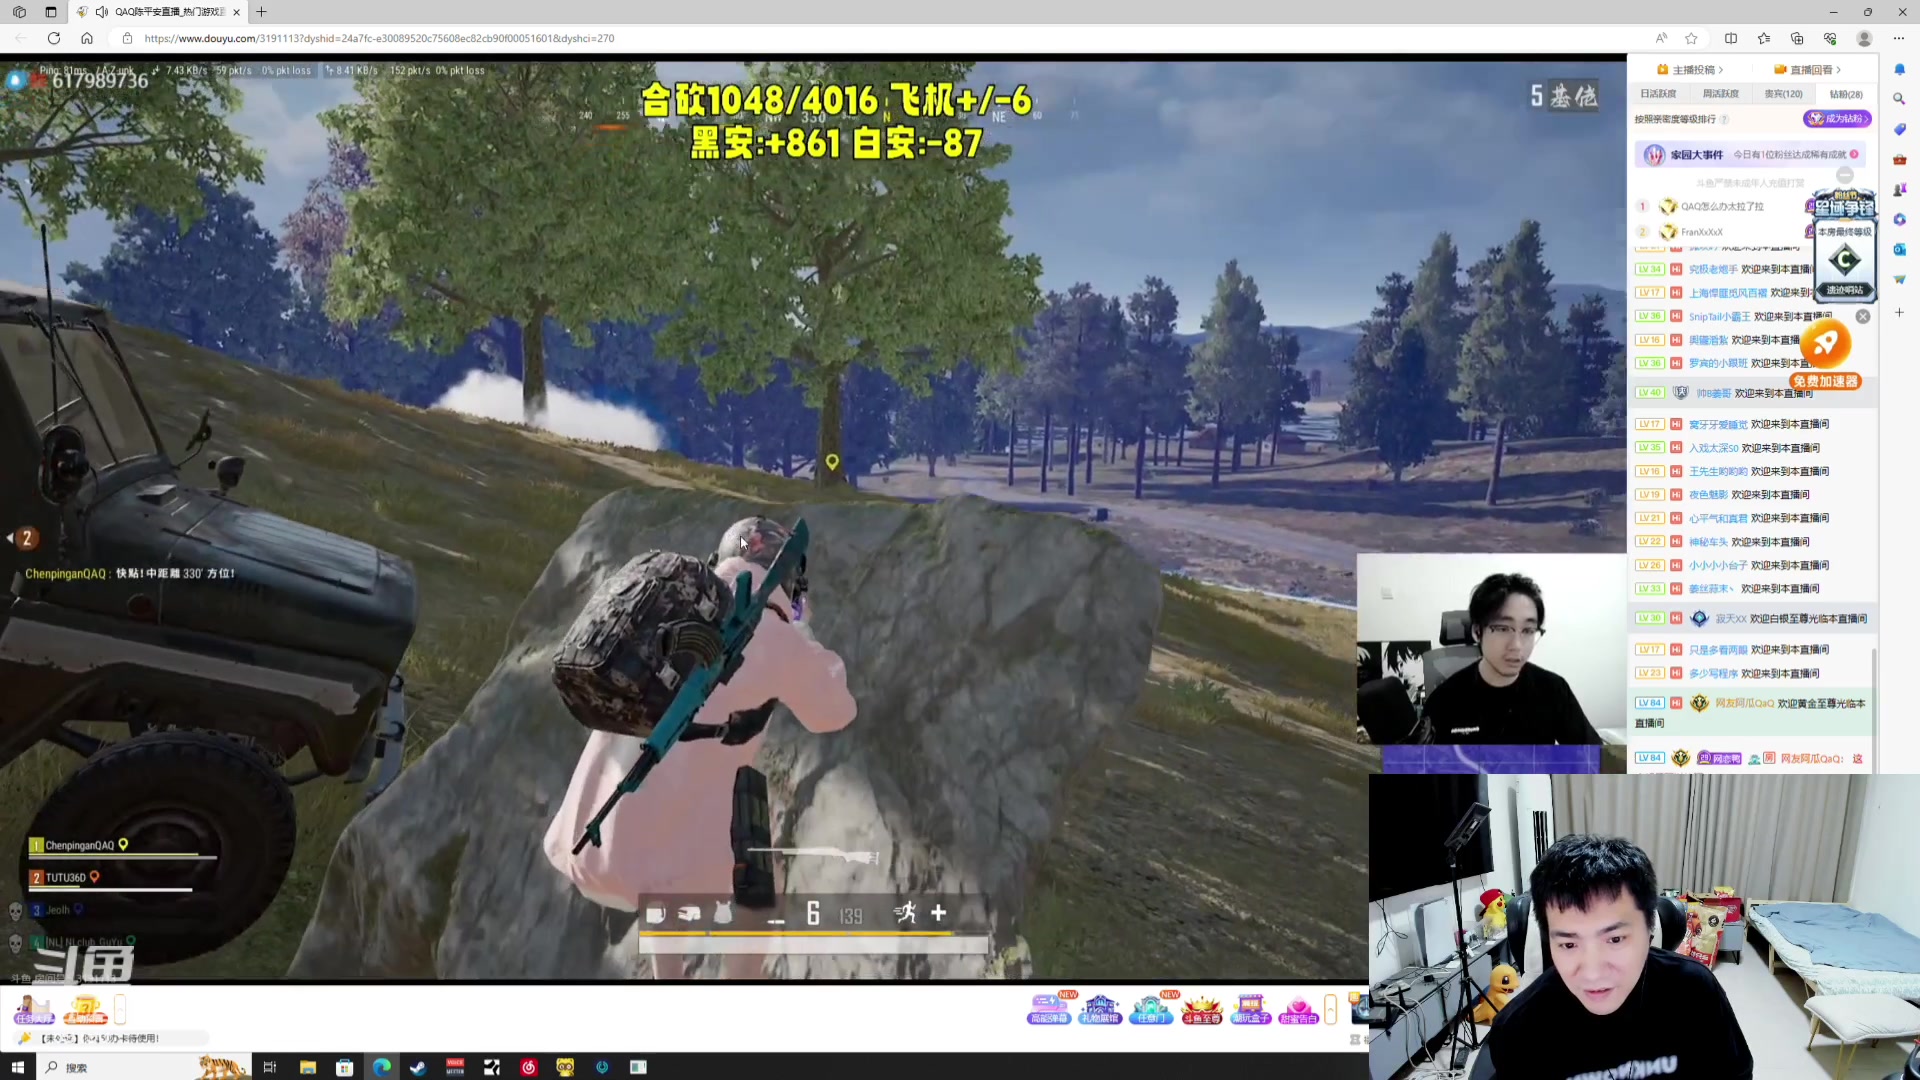The width and height of the screenshot is (1920, 1080).
Task: Open the 斗鱼至尊 crown icon
Action: coord(1201,1009)
